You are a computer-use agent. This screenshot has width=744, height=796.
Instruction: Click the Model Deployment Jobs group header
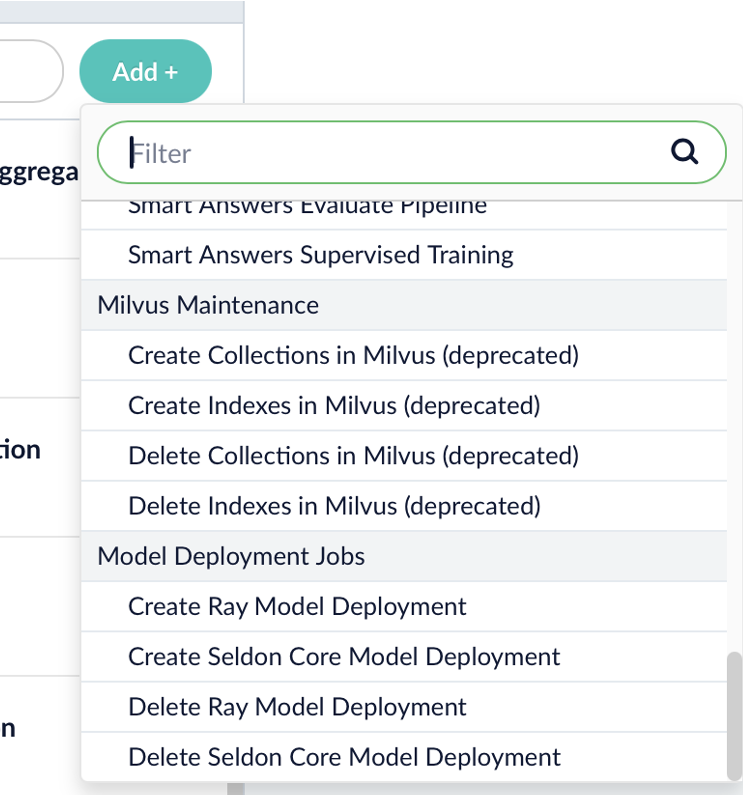(231, 556)
